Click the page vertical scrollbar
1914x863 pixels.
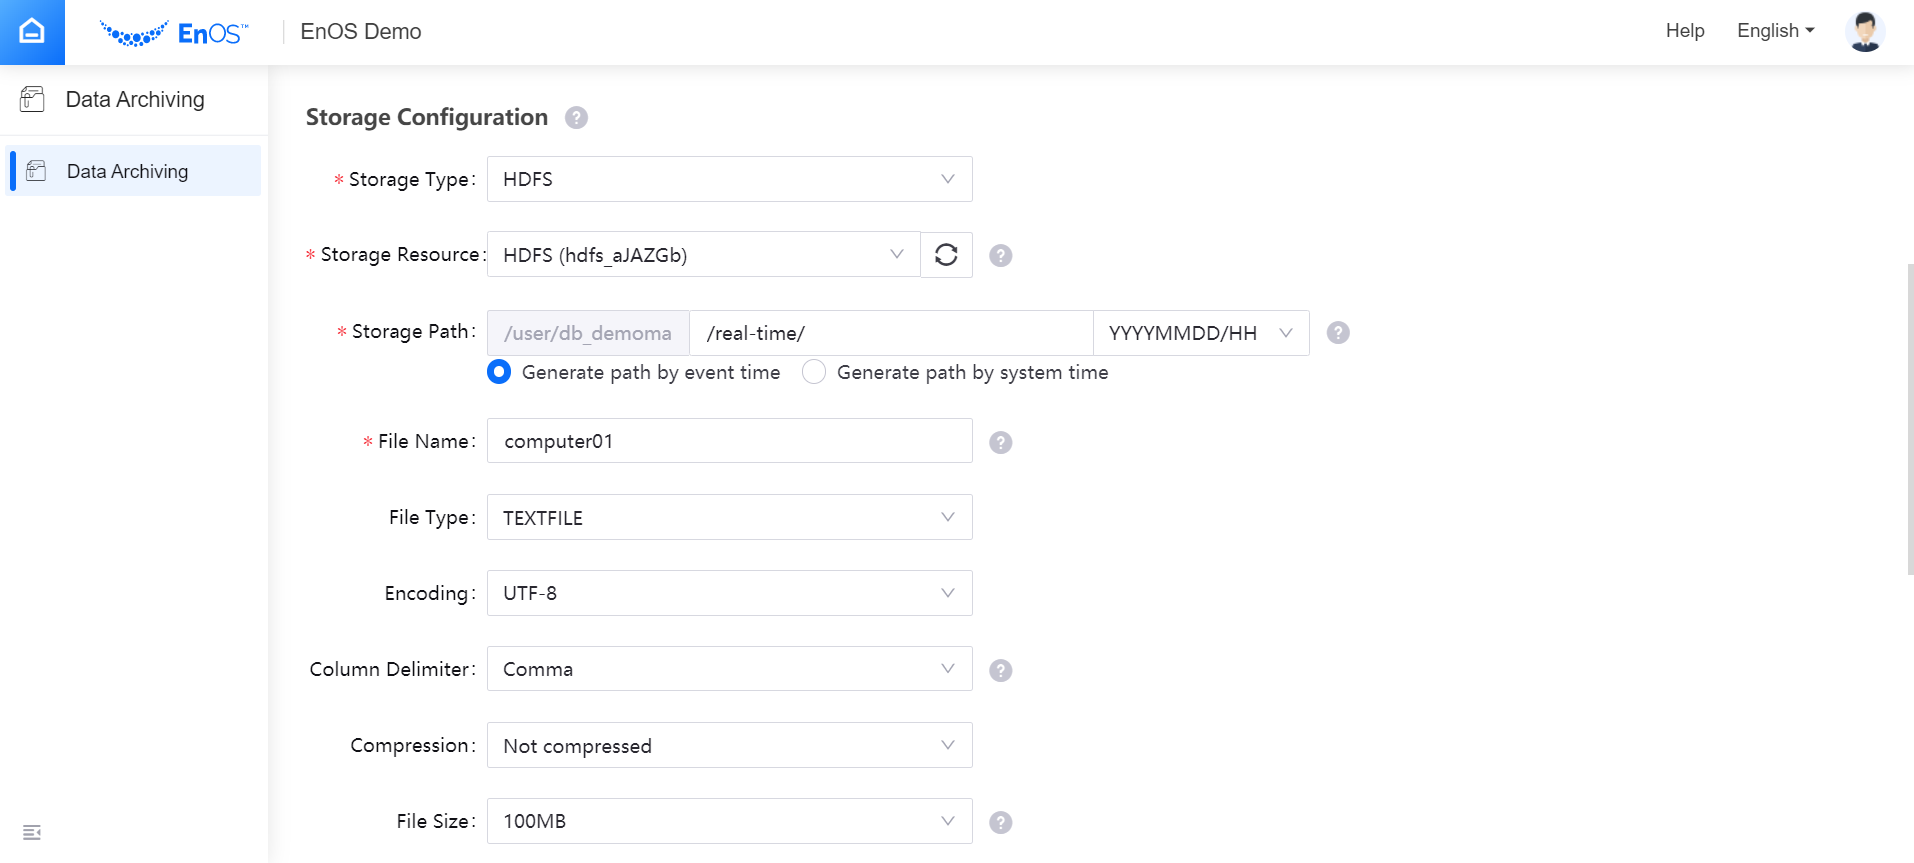(x=1910, y=419)
